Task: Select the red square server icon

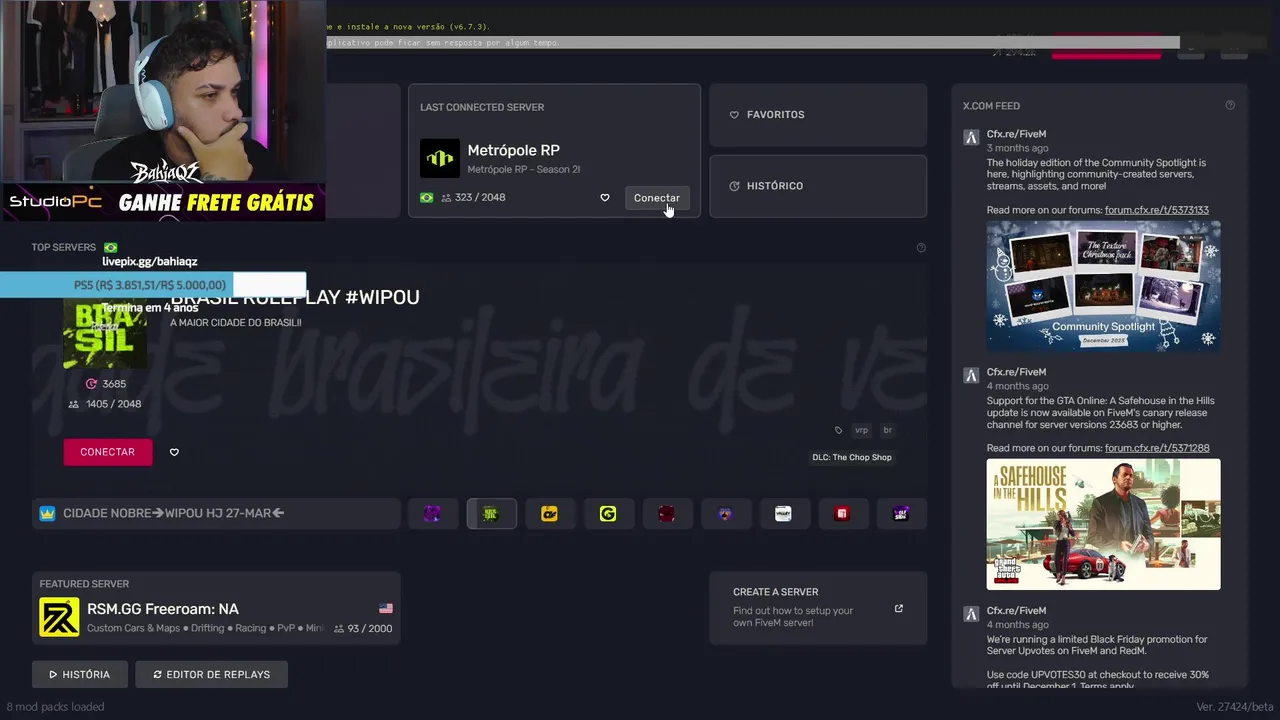Action: [x=842, y=514]
